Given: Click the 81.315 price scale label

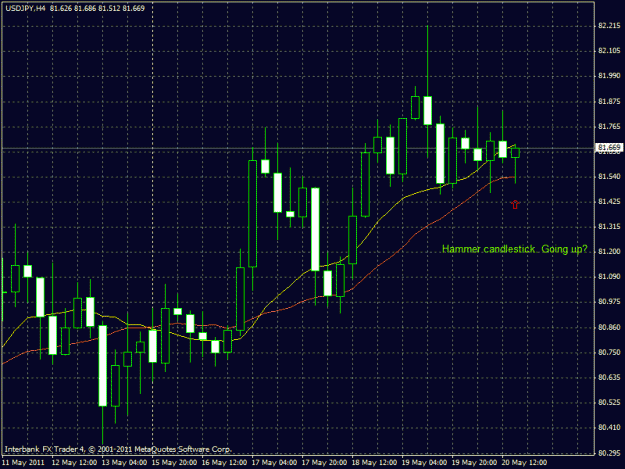Looking at the screenshot, I should point(609,227).
